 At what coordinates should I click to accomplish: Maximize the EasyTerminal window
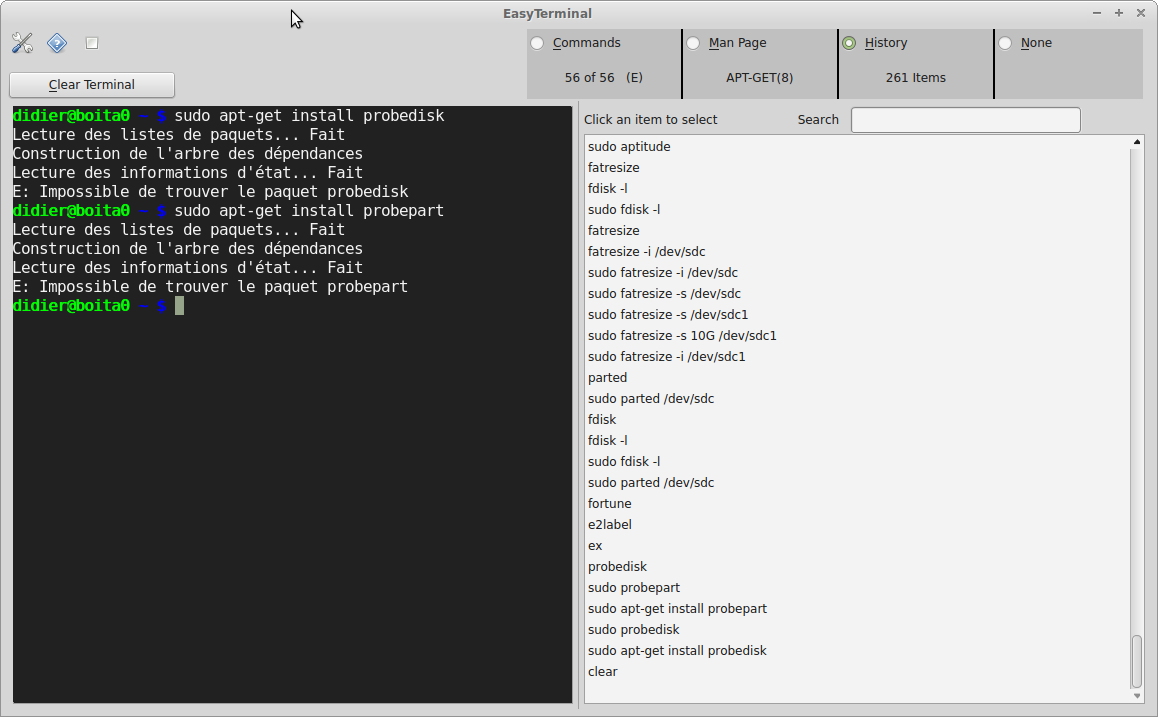[x=1119, y=13]
